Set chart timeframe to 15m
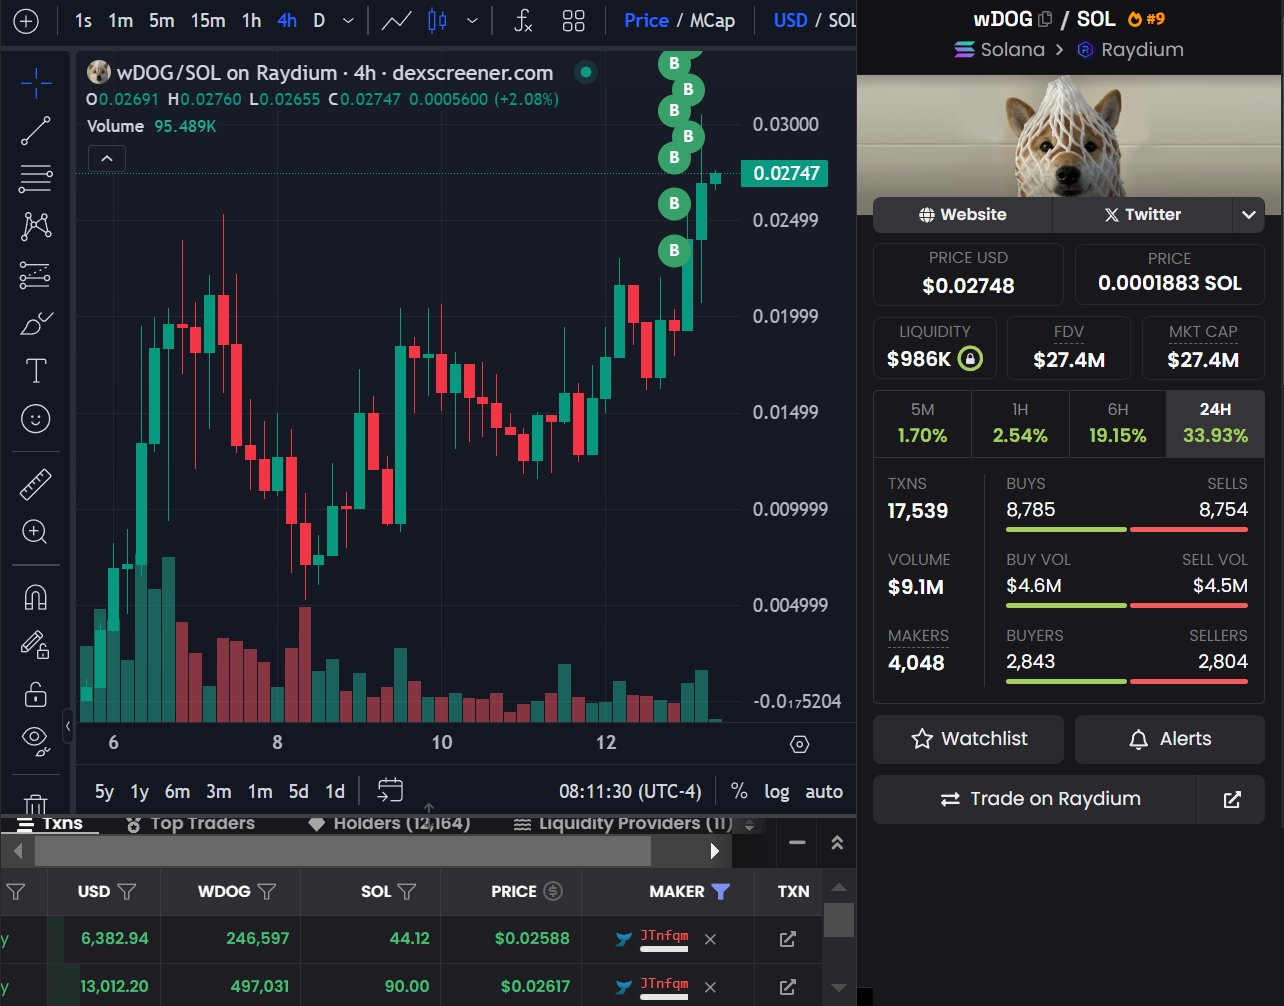This screenshot has height=1006, width=1284. tap(208, 20)
